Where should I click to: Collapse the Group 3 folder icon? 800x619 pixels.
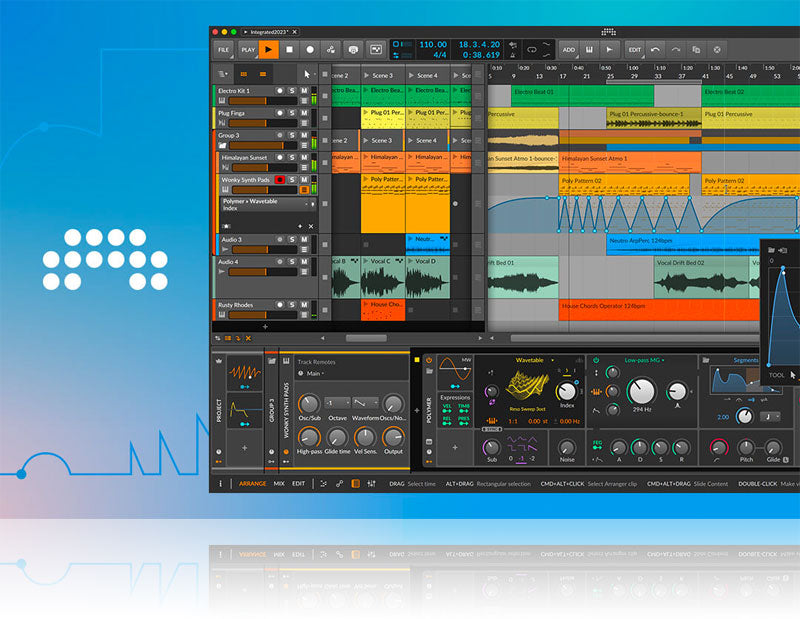pyautogui.click(x=222, y=146)
